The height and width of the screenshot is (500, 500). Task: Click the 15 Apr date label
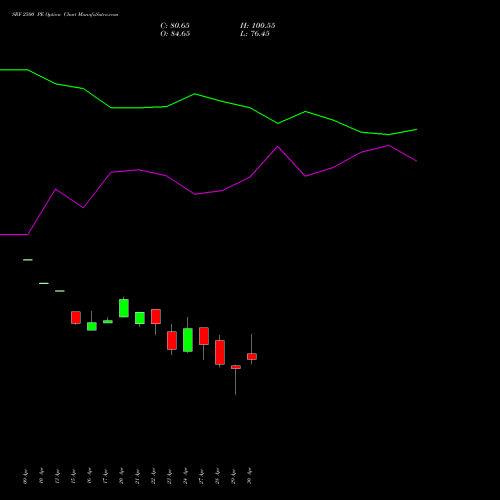(x=73, y=476)
